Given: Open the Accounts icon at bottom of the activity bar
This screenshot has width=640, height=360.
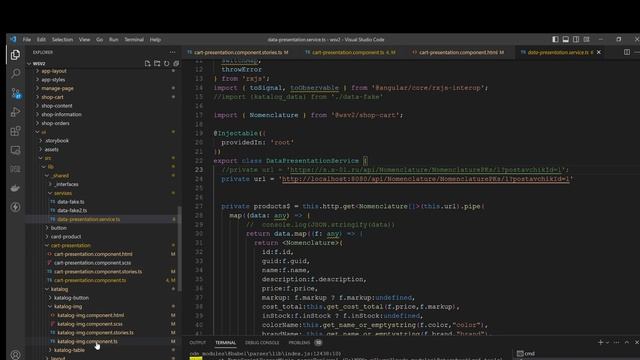Looking at the screenshot, I should click(x=16, y=355).
